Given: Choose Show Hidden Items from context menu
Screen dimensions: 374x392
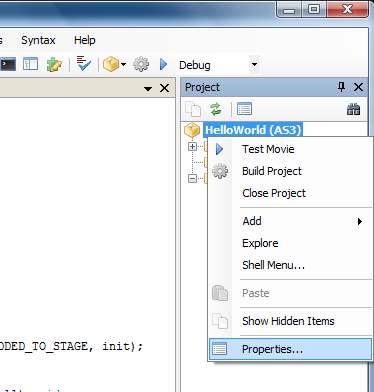Looking at the screenshot, I should coord(289,321).
